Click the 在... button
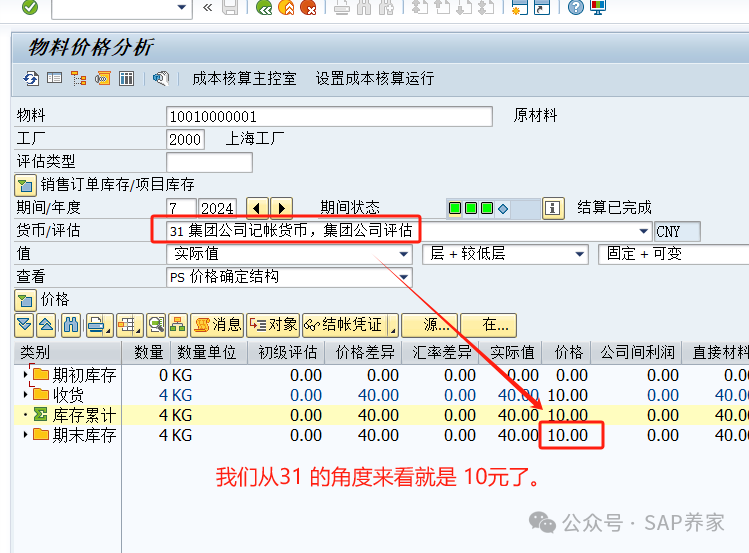 point(489,325)
